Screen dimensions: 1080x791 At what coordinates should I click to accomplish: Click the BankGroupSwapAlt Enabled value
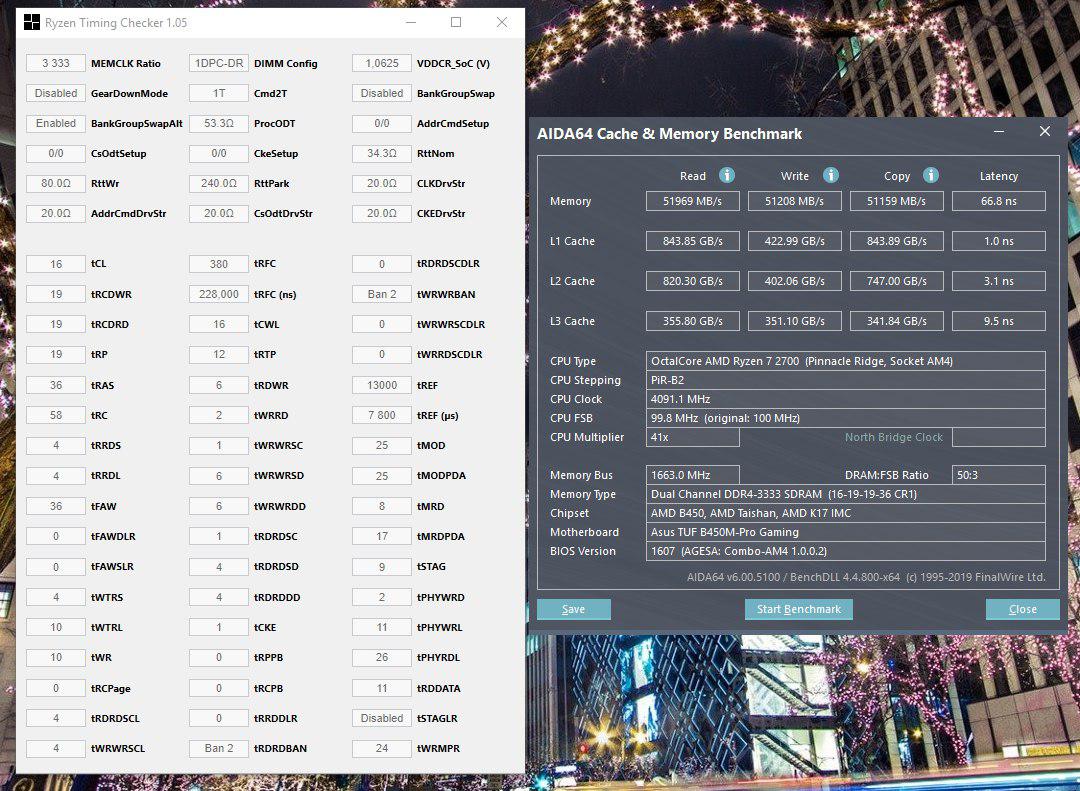(x=56, y=123)
